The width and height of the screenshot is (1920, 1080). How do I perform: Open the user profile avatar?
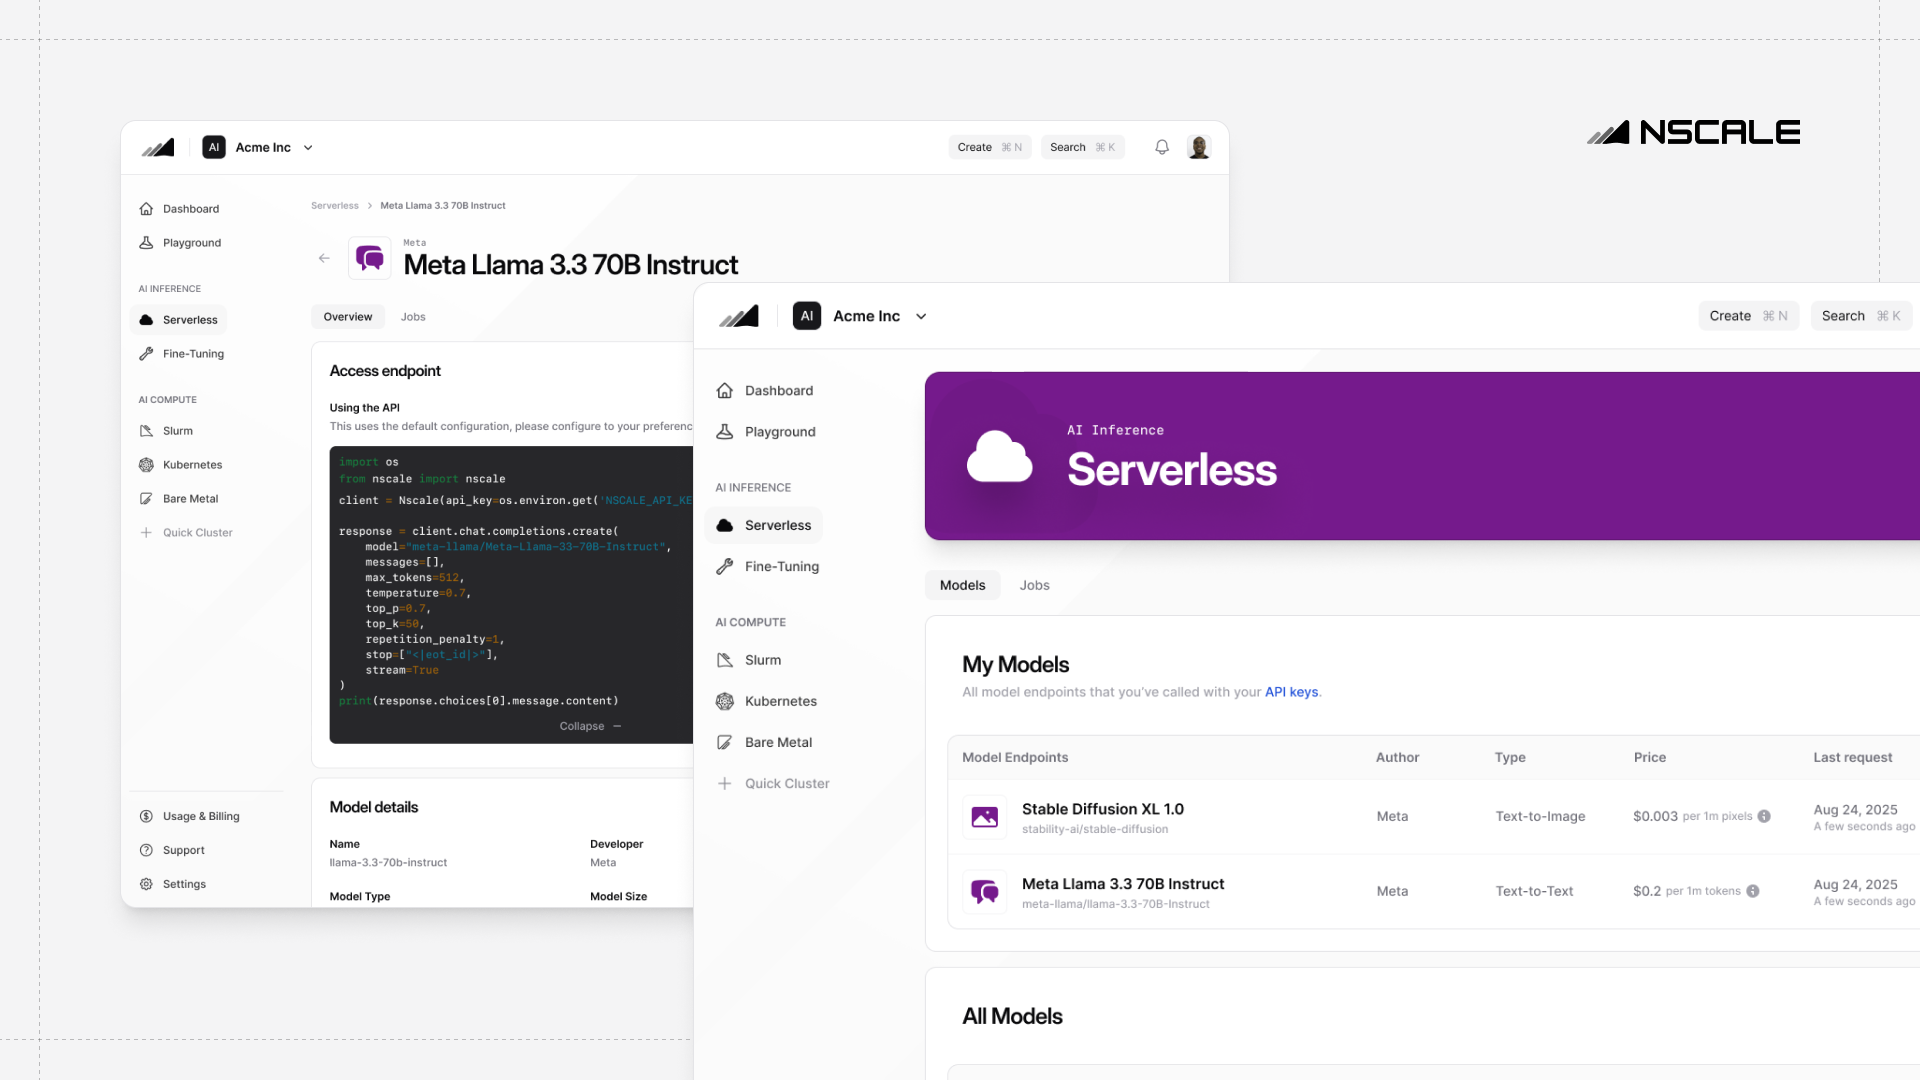(x=1199, y=147)
